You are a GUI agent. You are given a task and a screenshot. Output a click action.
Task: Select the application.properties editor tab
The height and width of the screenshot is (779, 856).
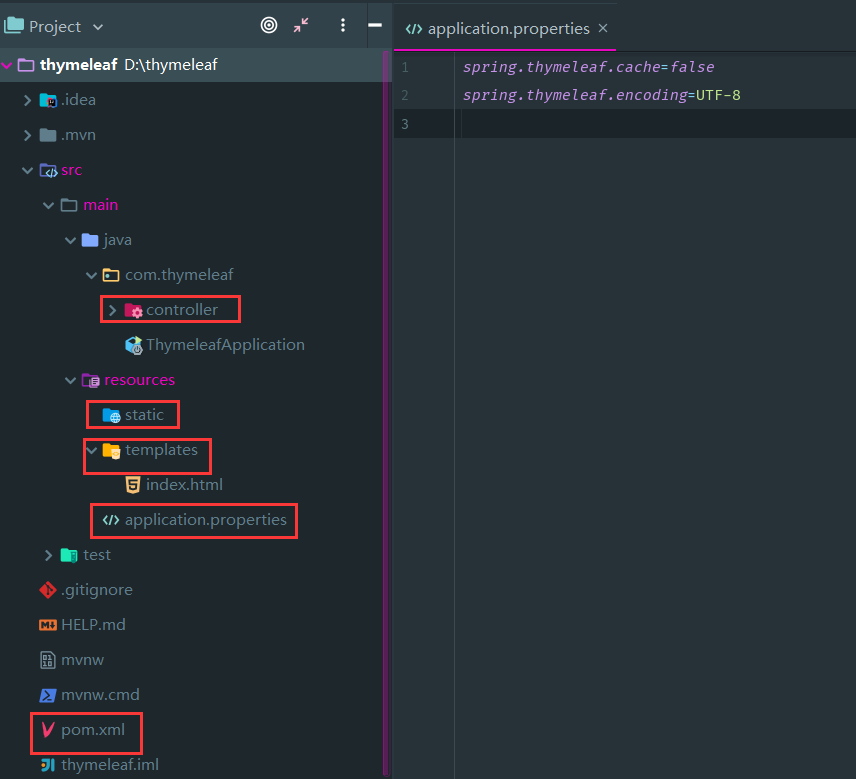click(x=498, y=28)
